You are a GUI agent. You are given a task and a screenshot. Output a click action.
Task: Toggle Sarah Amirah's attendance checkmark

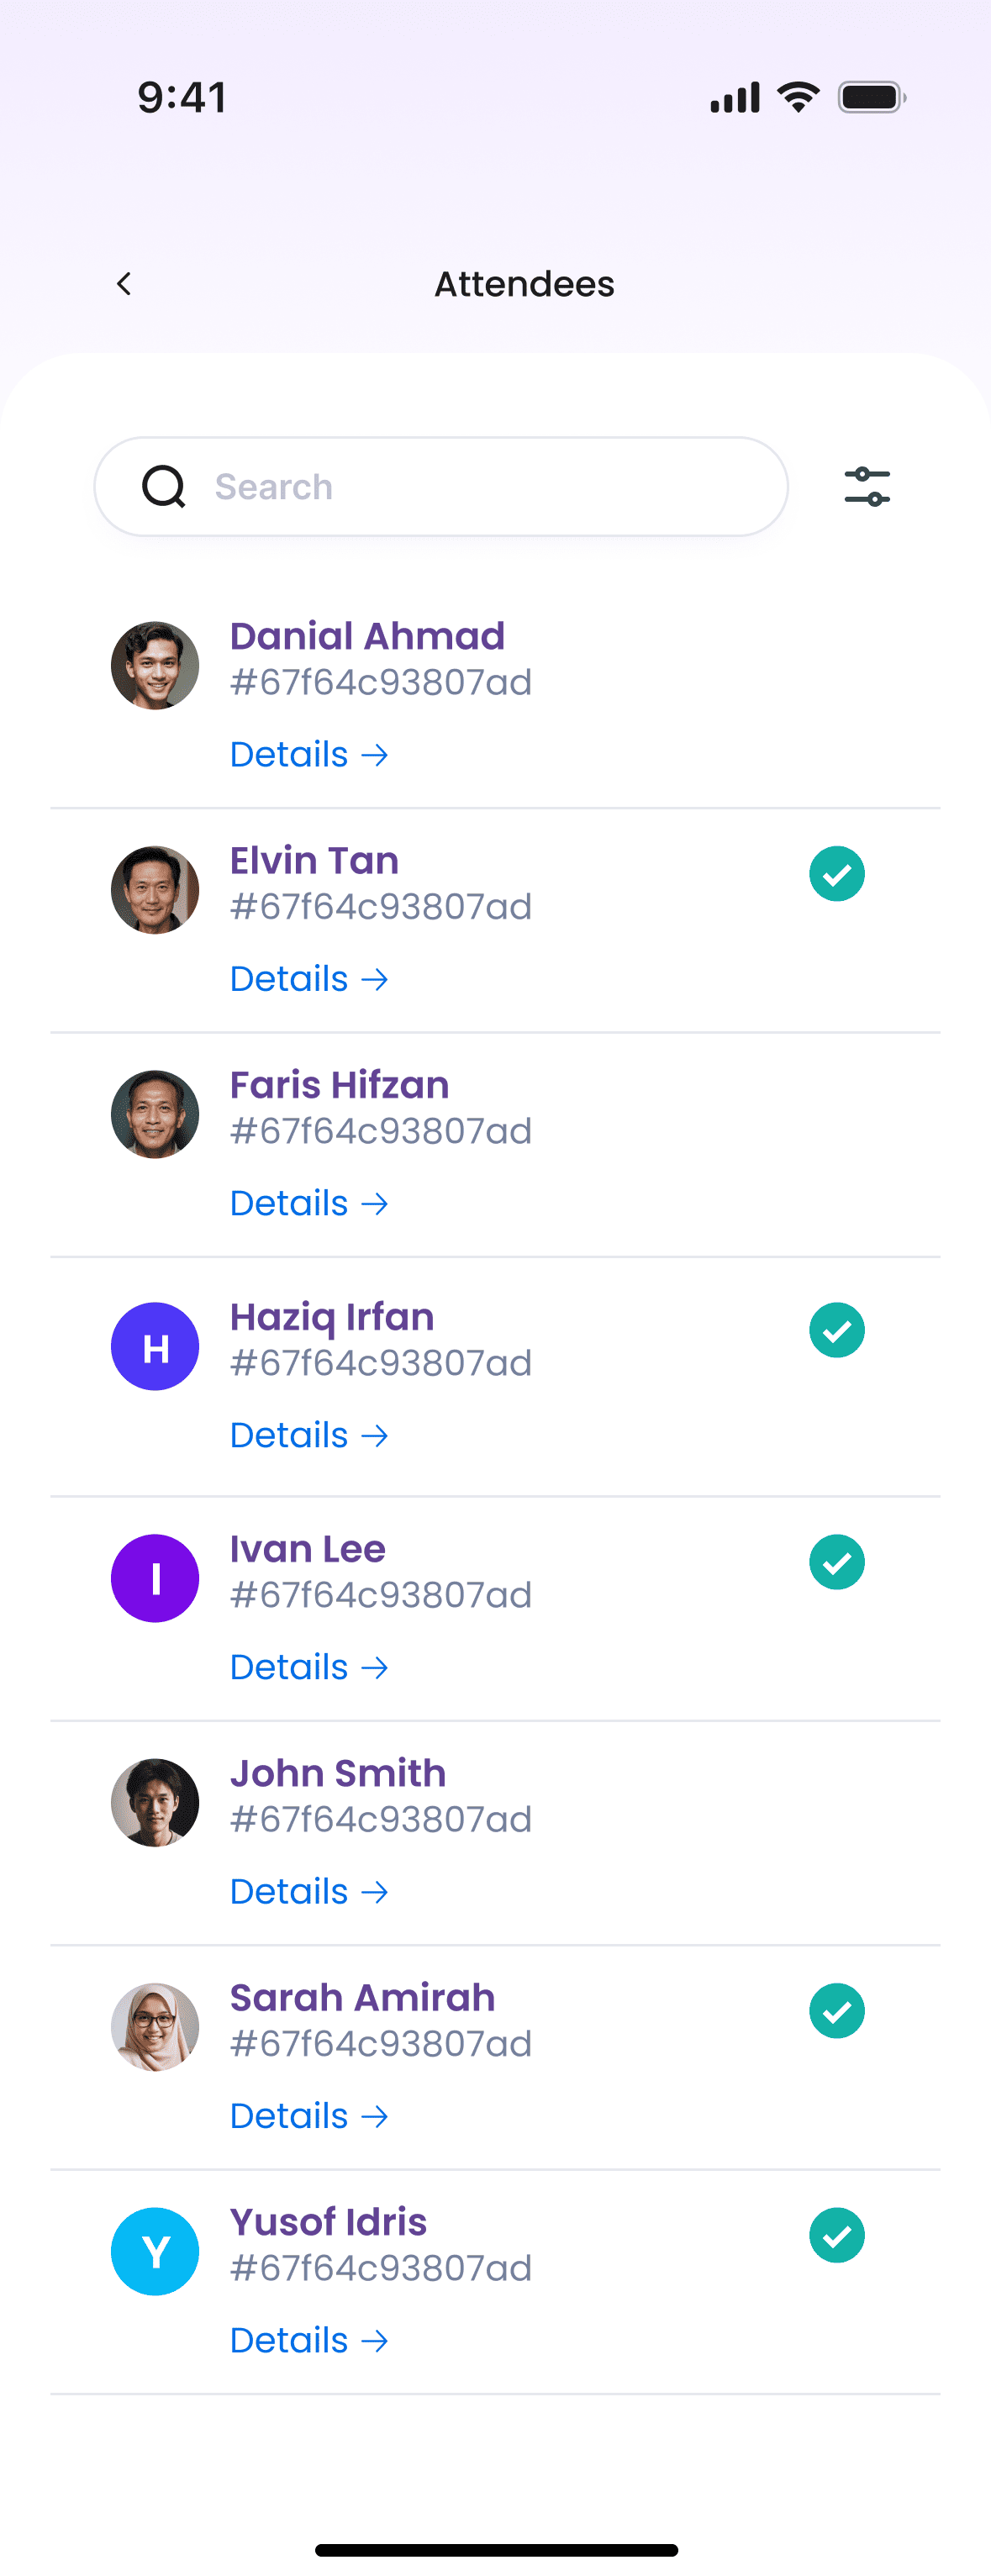pos(837,2011)
